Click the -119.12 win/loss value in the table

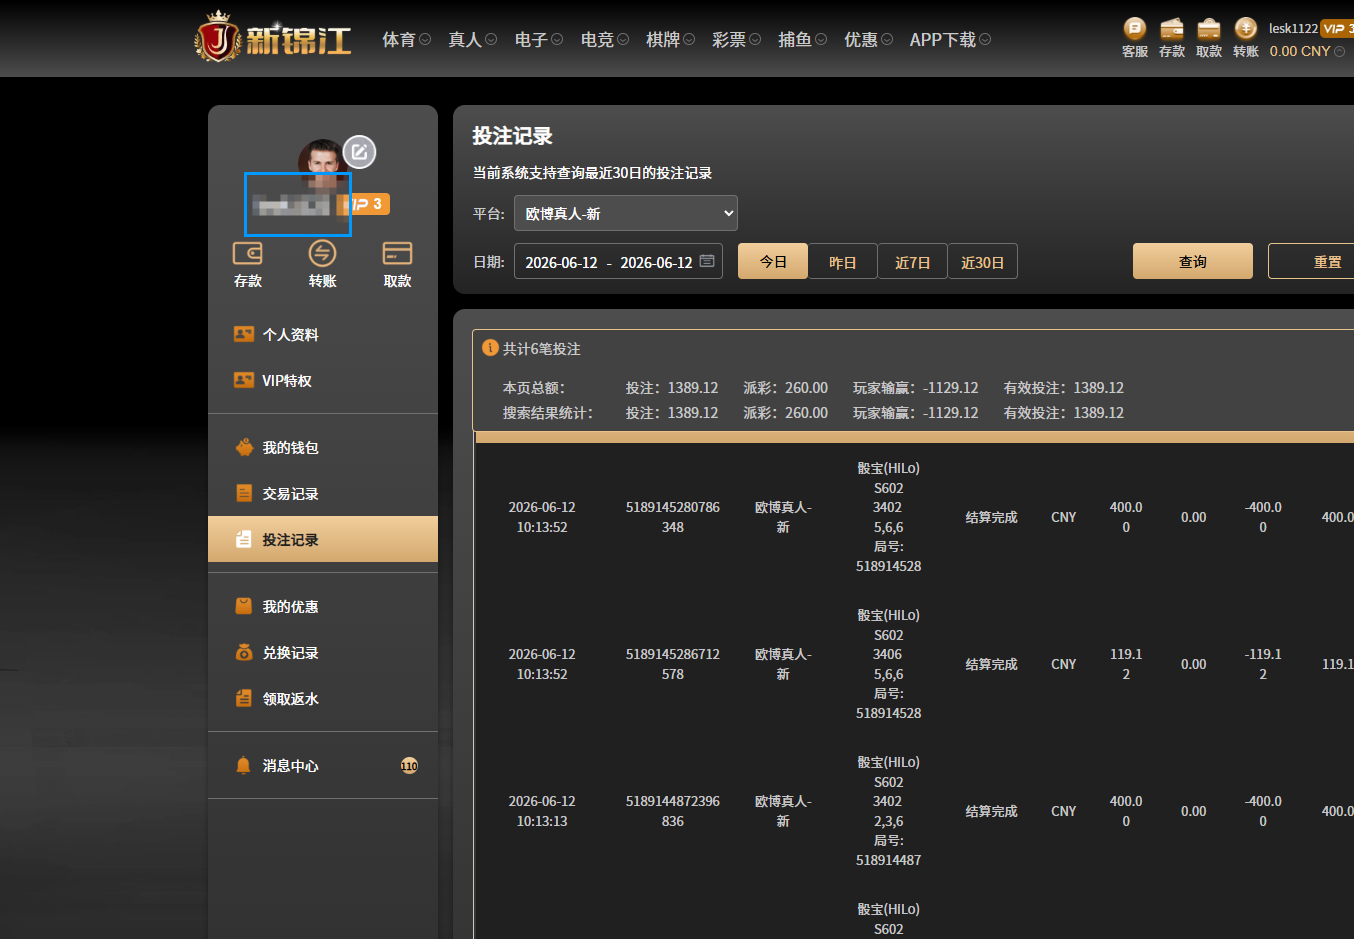(x=1263, y=664)
